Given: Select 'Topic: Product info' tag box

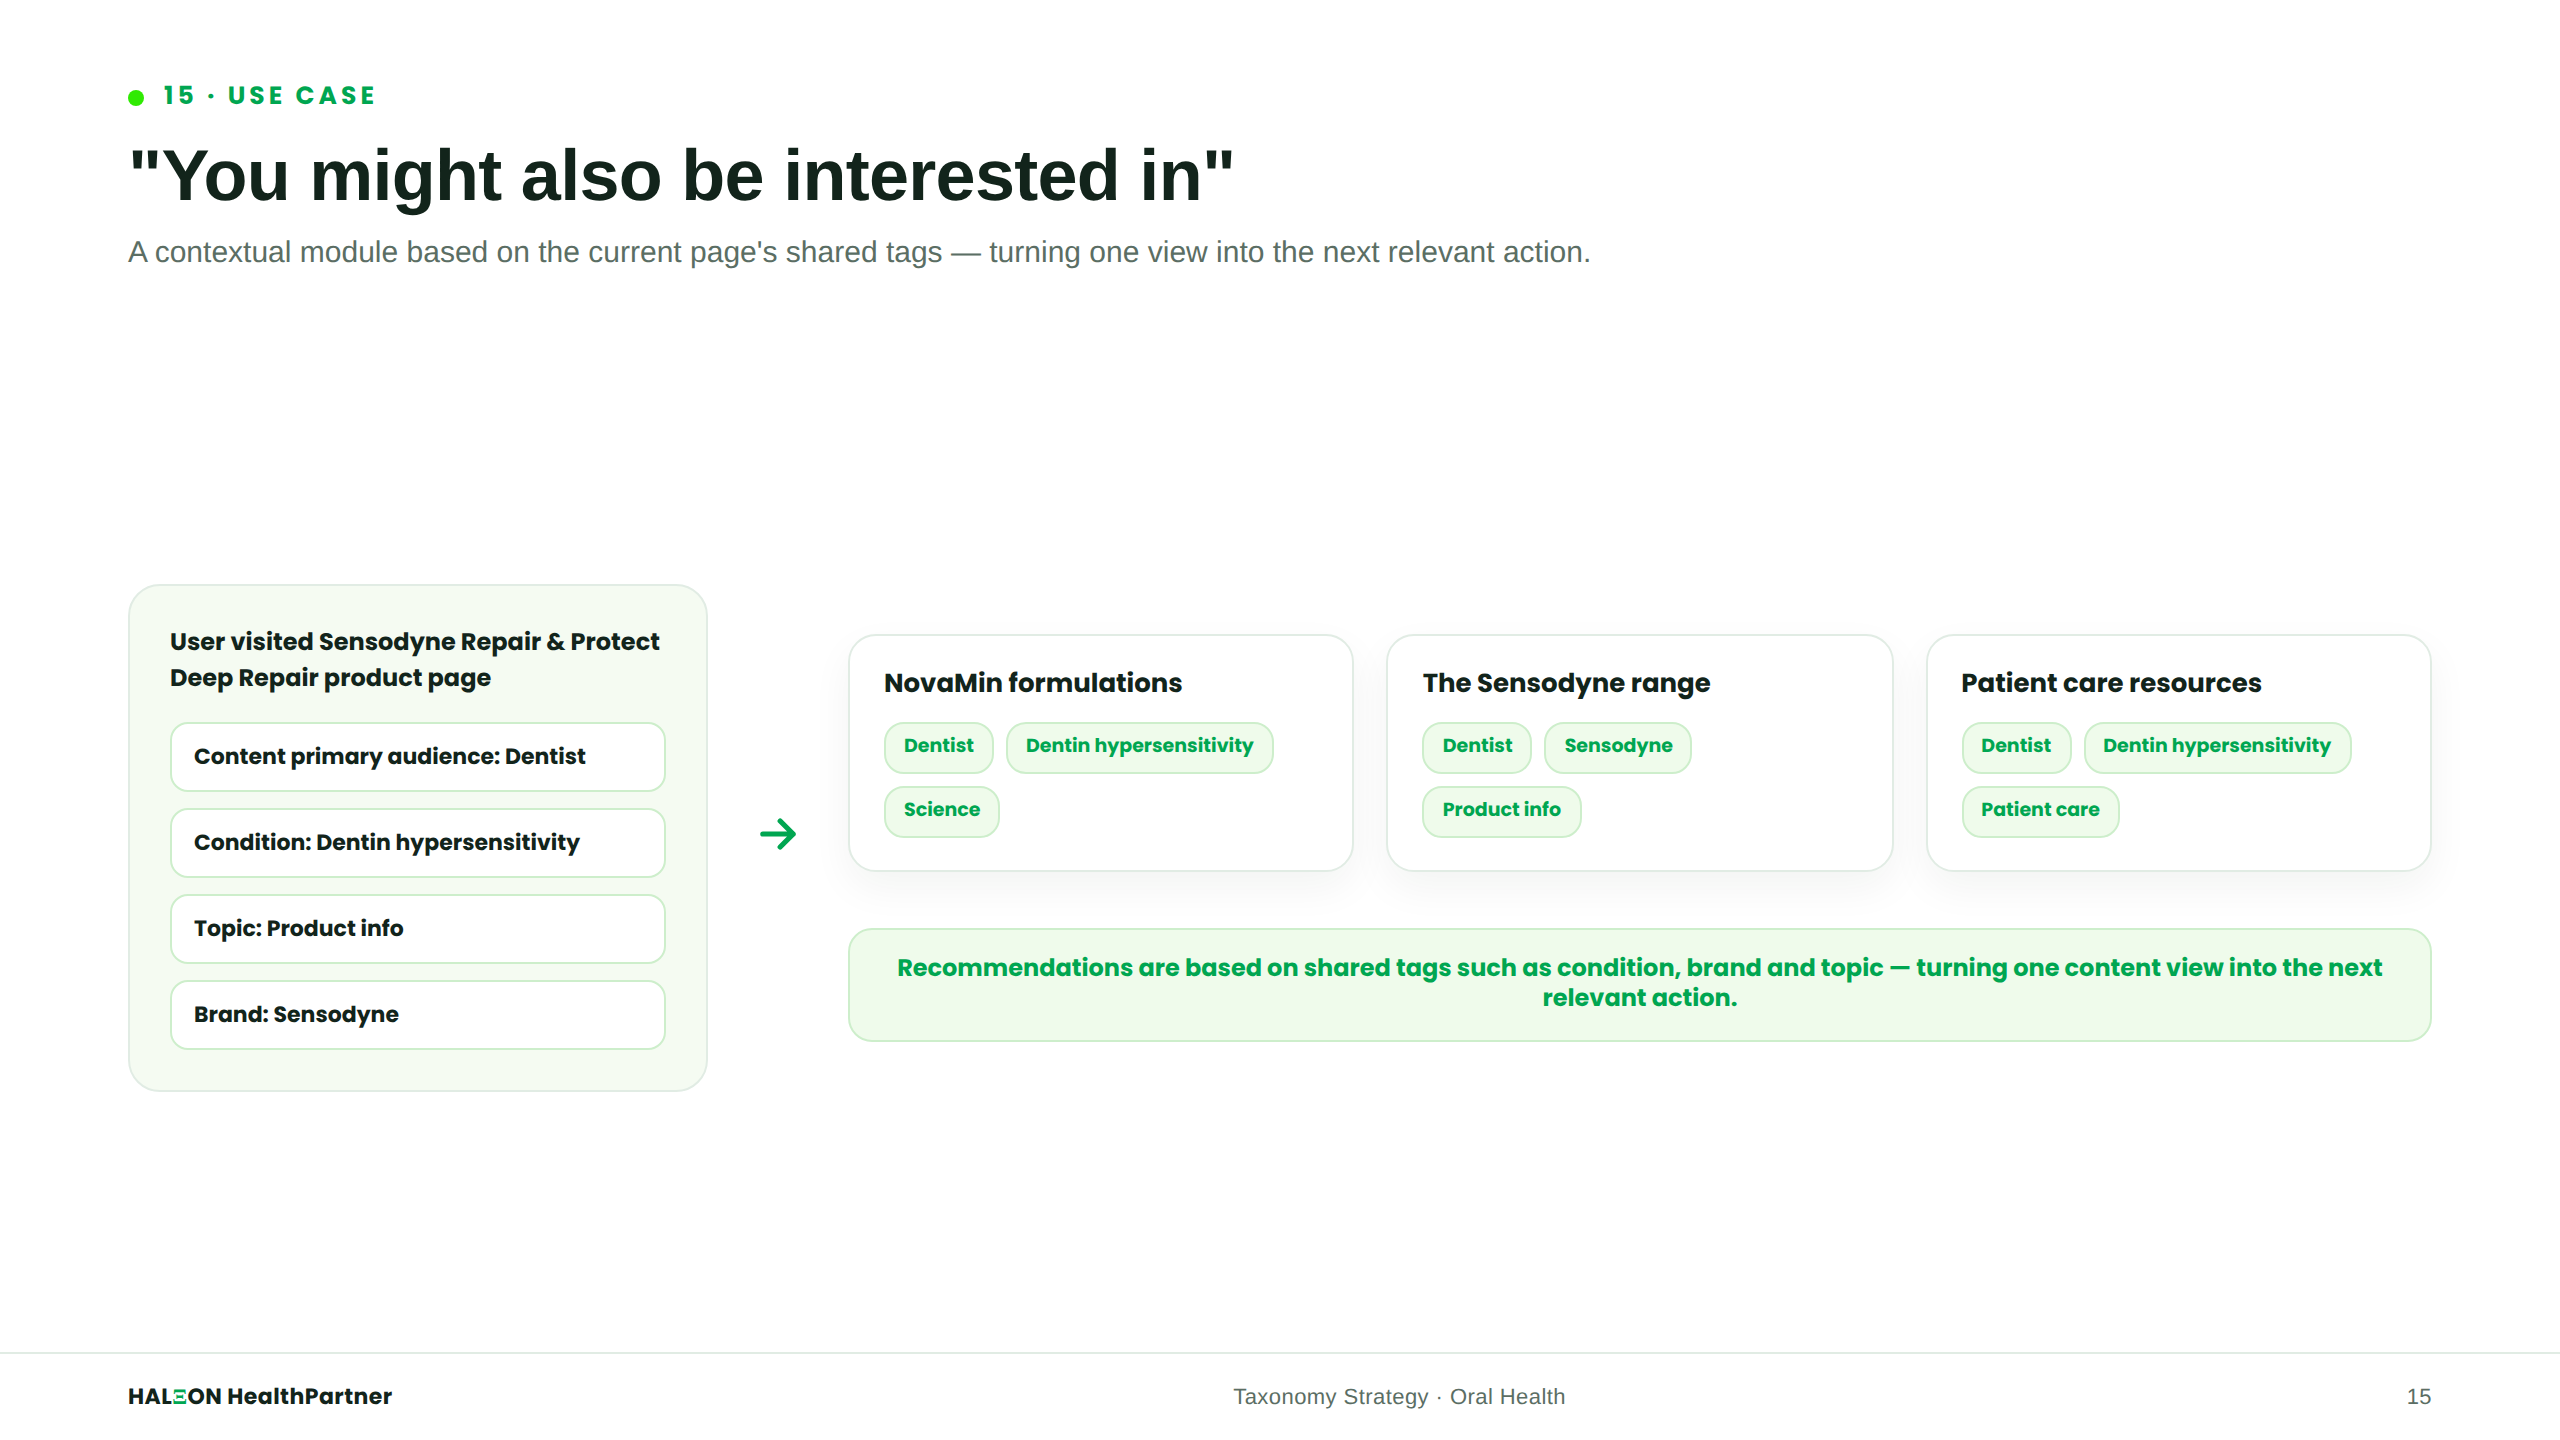Looking at the screenshot, I should [x=418, y=929].
